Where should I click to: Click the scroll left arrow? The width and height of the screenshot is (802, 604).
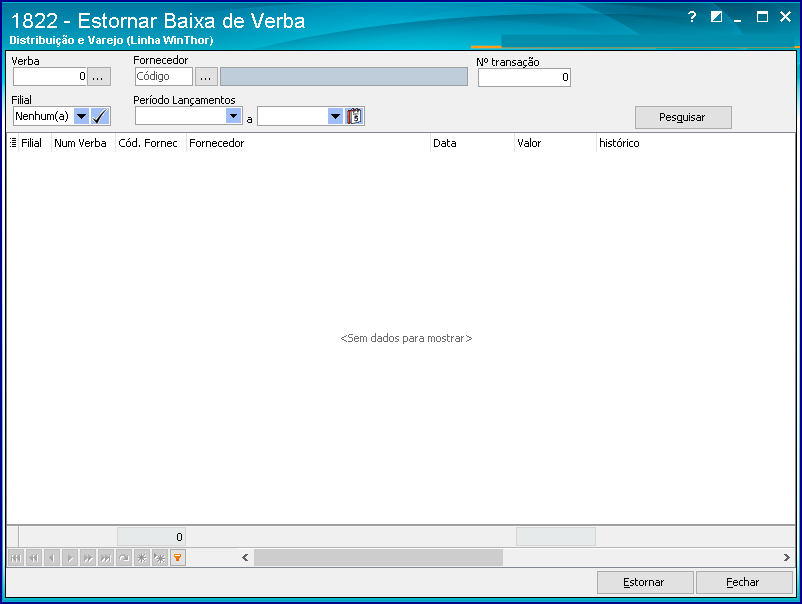(x=245, y=557)
